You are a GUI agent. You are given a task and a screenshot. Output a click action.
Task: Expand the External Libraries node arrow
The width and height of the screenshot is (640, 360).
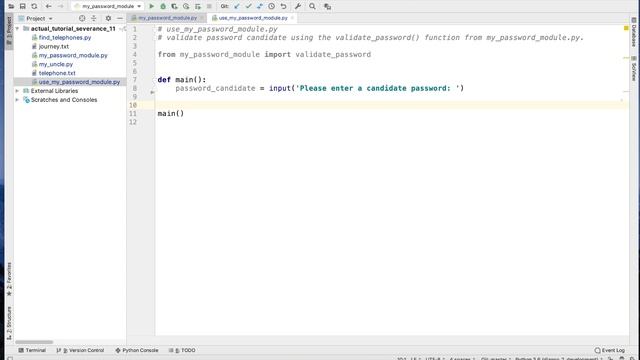18,91
